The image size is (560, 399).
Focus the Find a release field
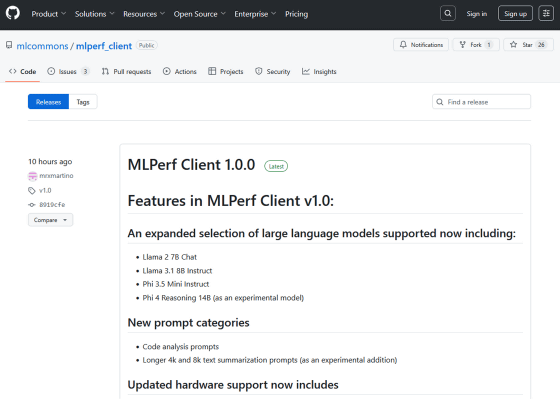pyautogui.click(x=481, y=102)
